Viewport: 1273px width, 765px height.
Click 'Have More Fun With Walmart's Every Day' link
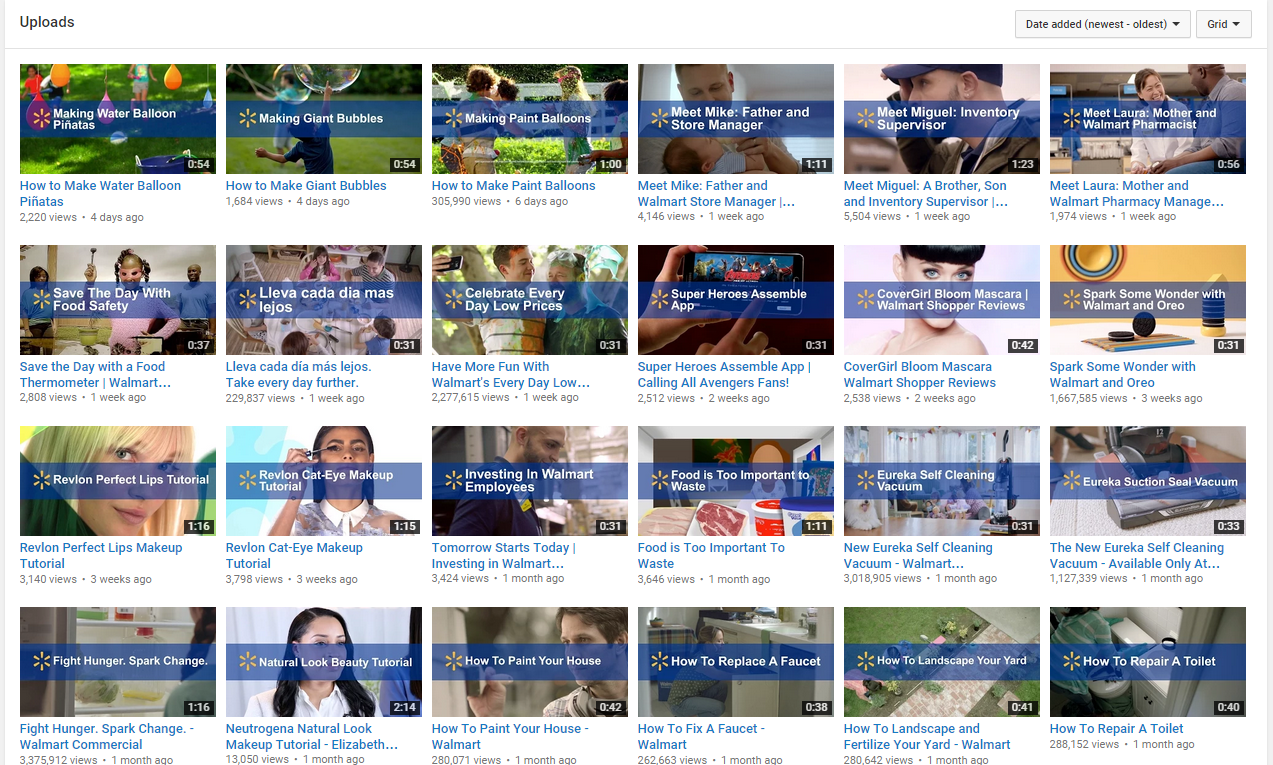click(511, 374)
